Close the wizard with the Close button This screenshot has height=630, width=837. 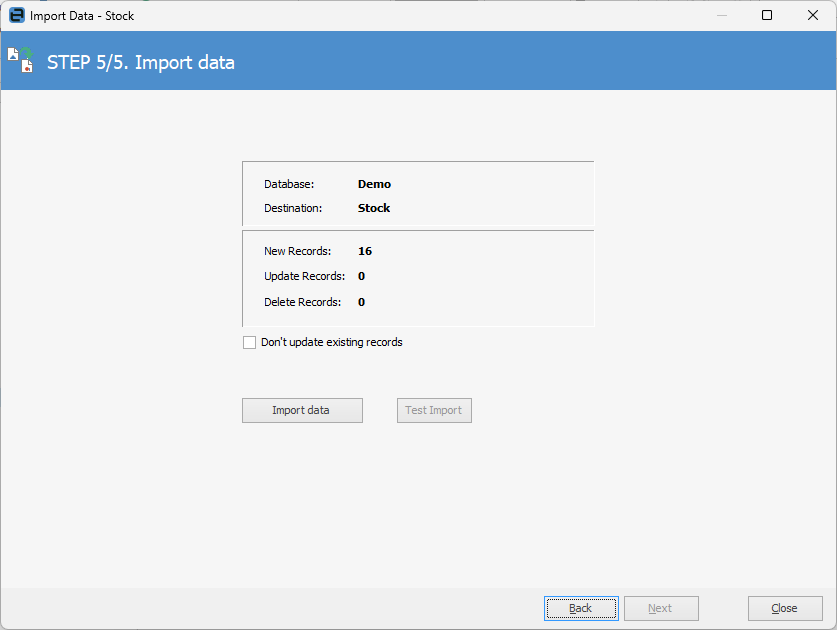coord(785,608)
